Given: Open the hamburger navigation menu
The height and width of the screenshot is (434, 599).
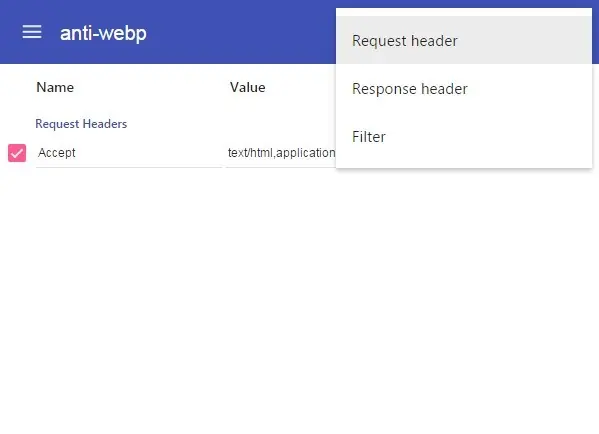Looking at the screenshot, I should pos(32,32).
